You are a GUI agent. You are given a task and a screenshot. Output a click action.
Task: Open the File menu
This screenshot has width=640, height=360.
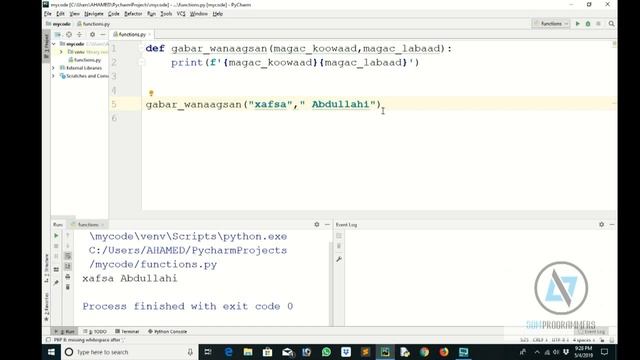pos(48,14)
